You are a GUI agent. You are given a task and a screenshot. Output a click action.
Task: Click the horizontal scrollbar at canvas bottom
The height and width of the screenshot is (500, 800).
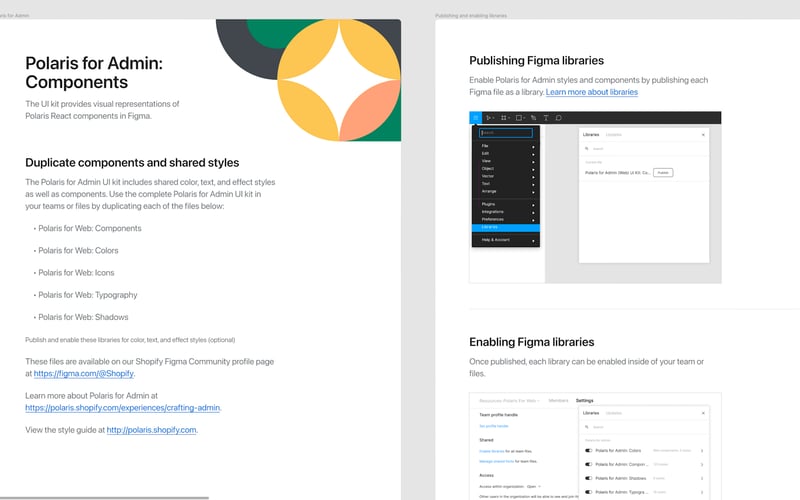104,497
